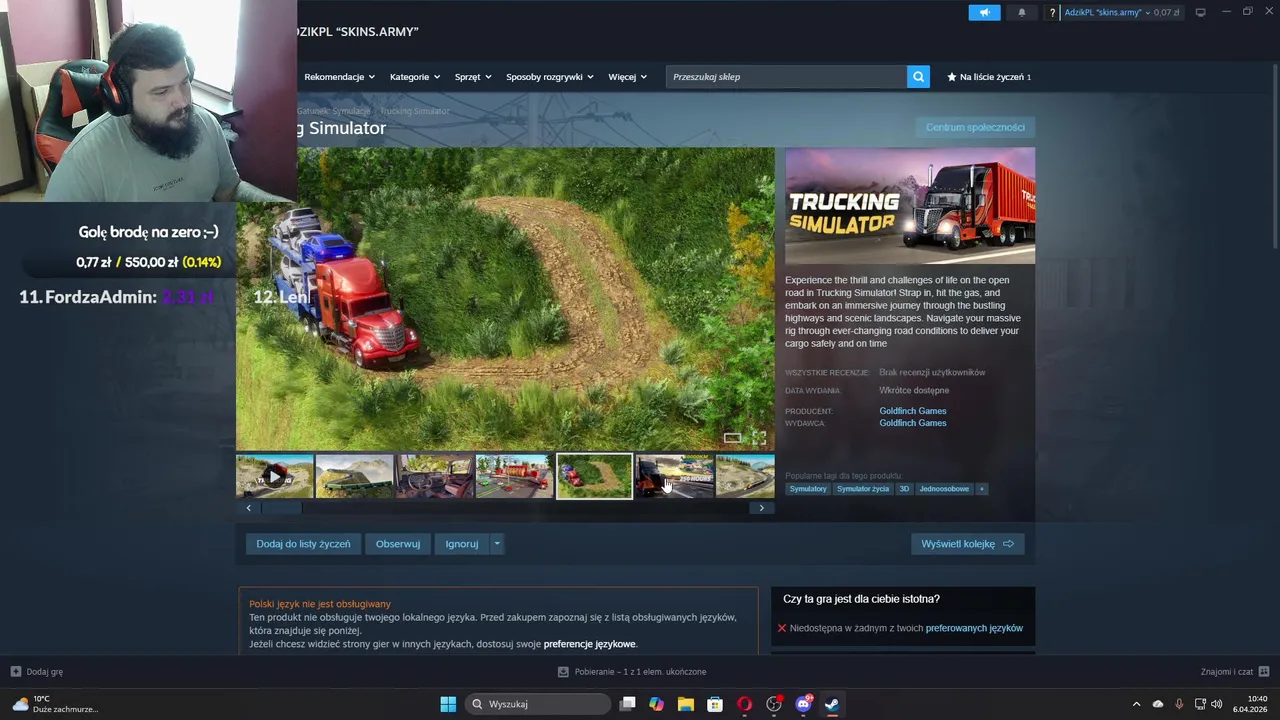Image resolution: width=1280 pixels, height=720 pixels.
Task: Select the red truck parking lot thumbnail
Action: pyautogui.click(x=514, y=476)
